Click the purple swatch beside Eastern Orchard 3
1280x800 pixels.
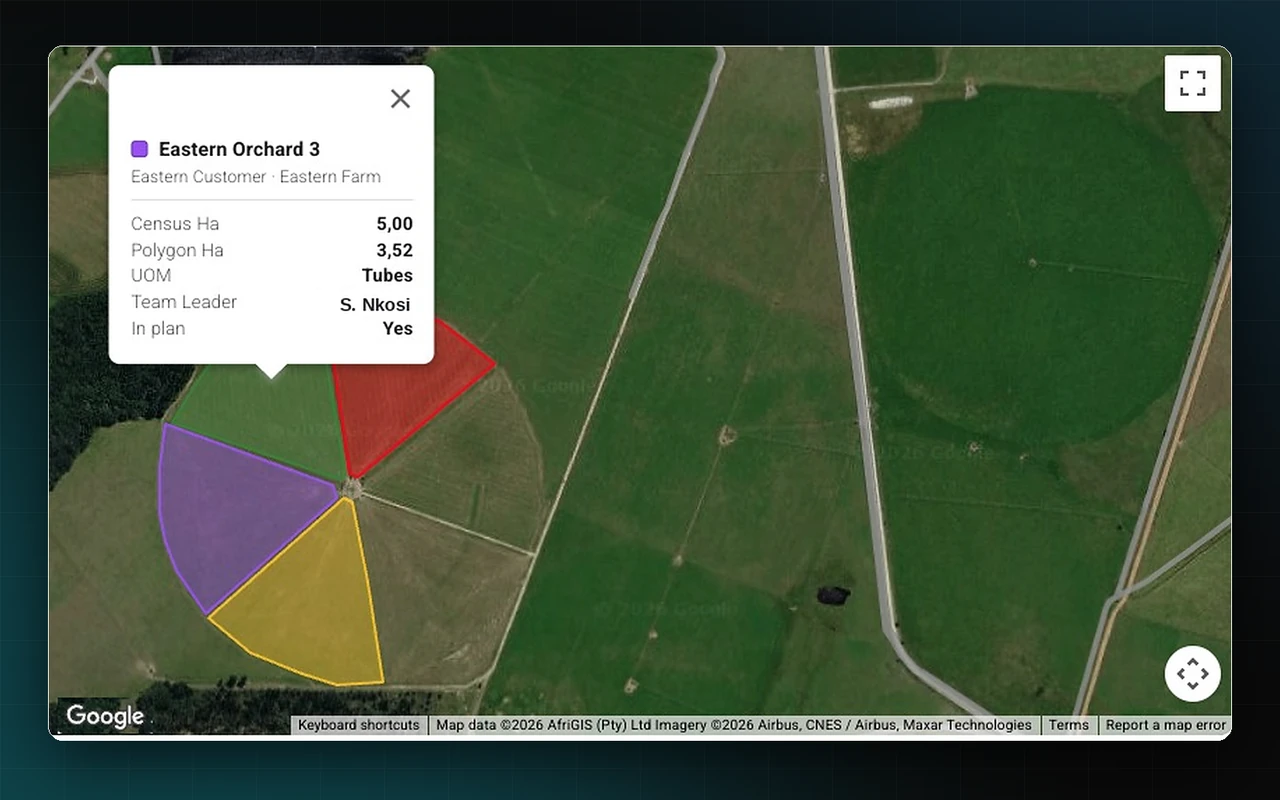point(140,149)
